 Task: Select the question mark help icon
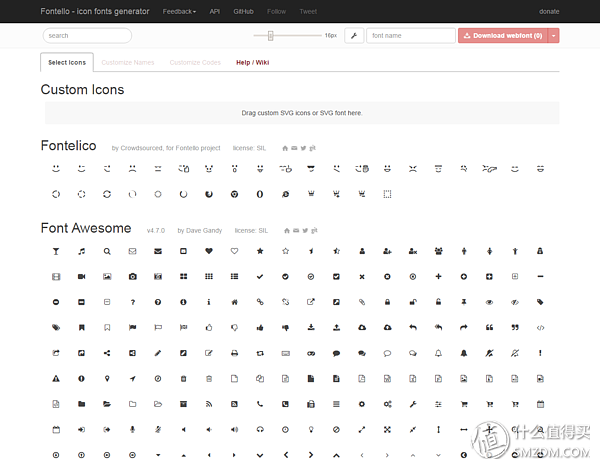[x=132, y=302]
